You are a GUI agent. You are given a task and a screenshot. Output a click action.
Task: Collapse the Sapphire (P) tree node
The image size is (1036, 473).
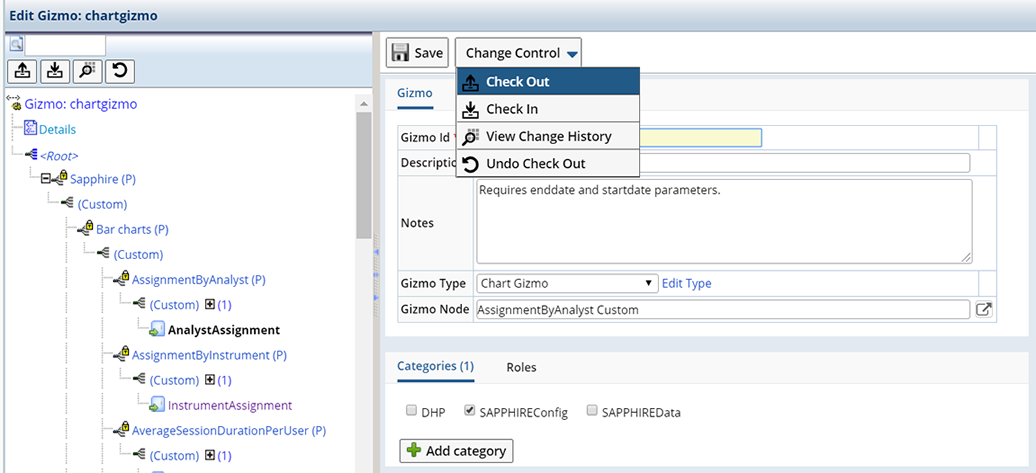coord(46,179)
